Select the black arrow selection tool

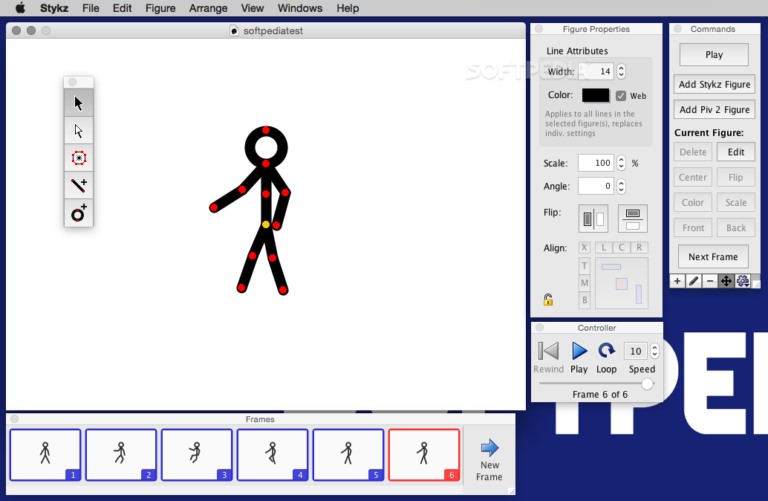[79, 103]
